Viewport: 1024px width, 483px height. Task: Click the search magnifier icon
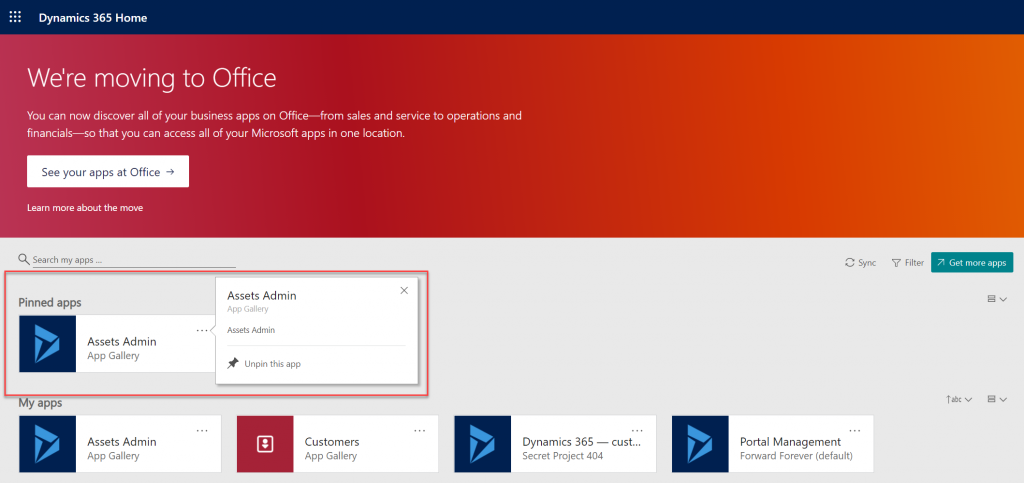(x=24, y=259)
